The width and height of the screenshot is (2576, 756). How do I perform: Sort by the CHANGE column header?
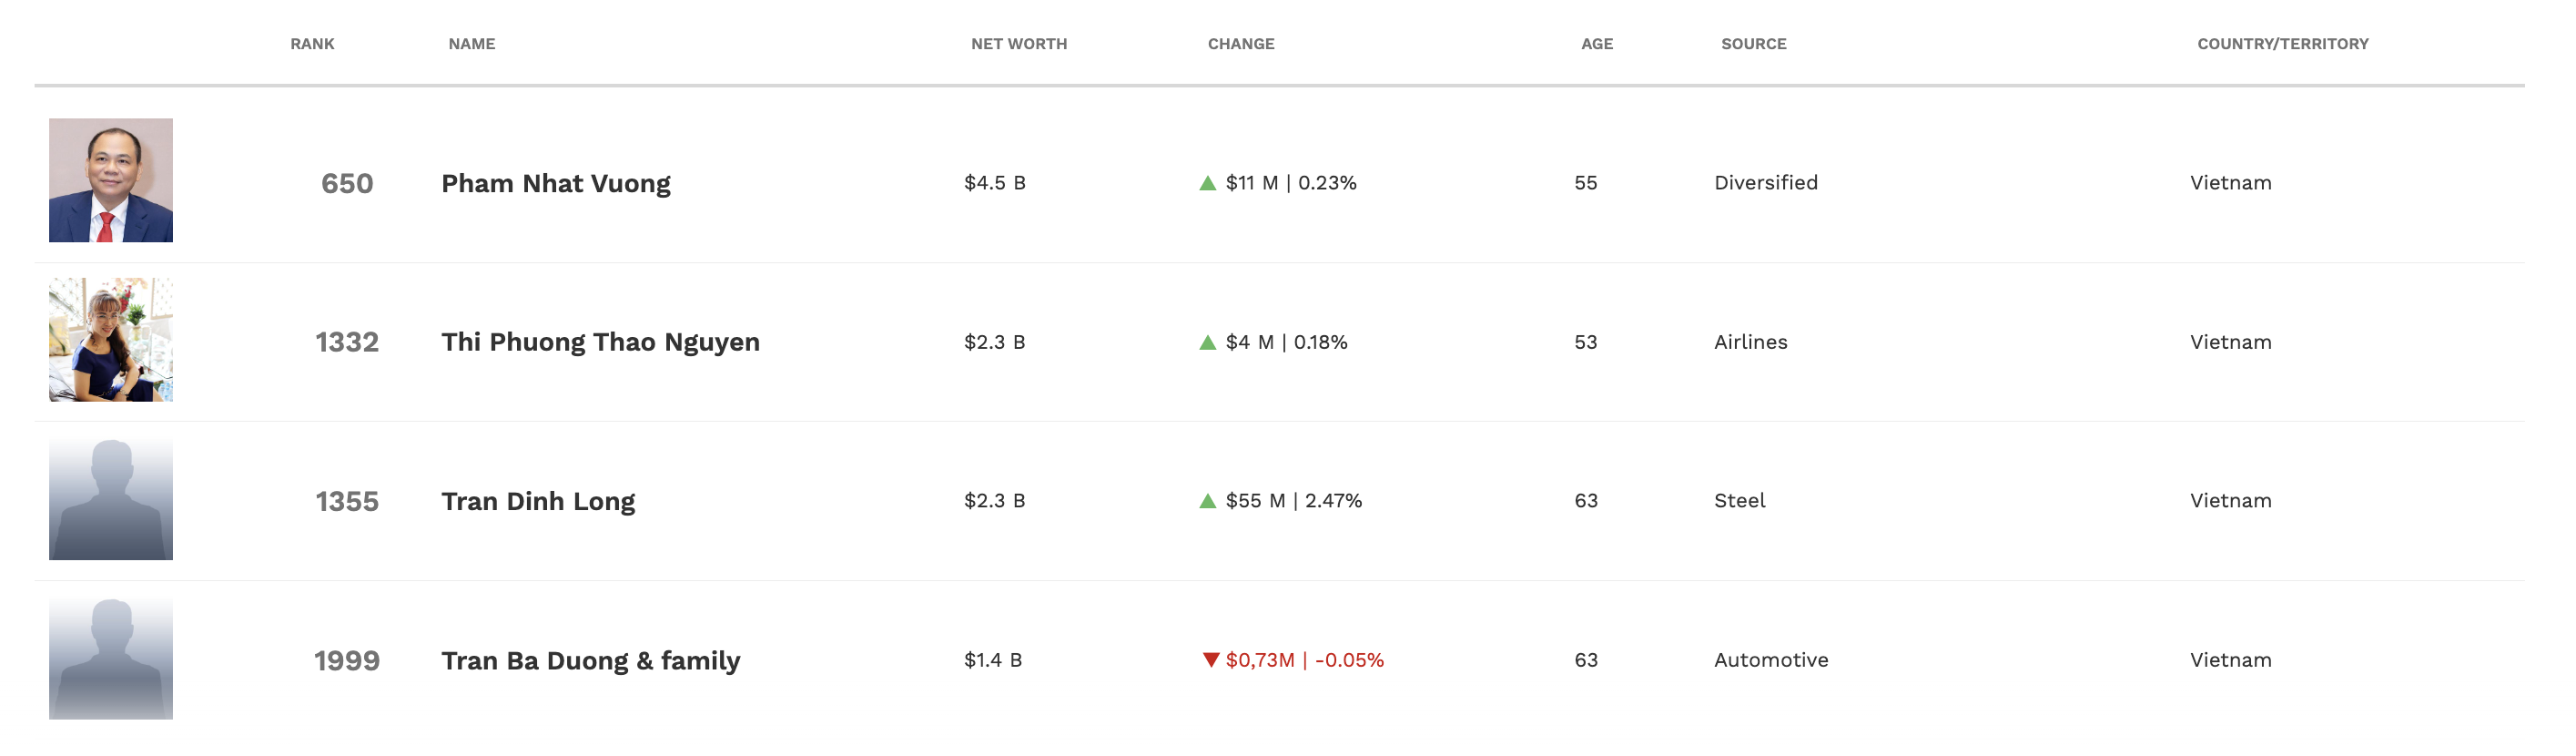[x=1240, y=44]
